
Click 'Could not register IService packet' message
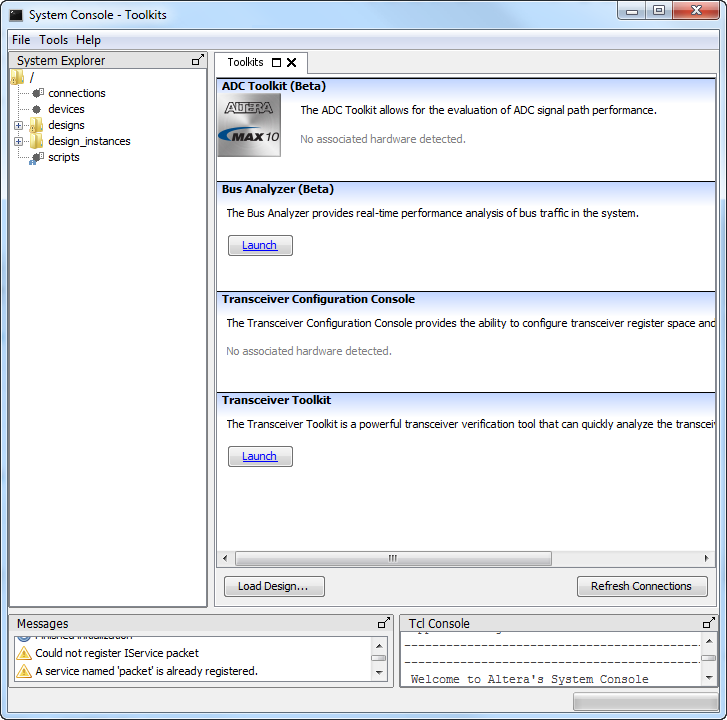click(117, 653)
